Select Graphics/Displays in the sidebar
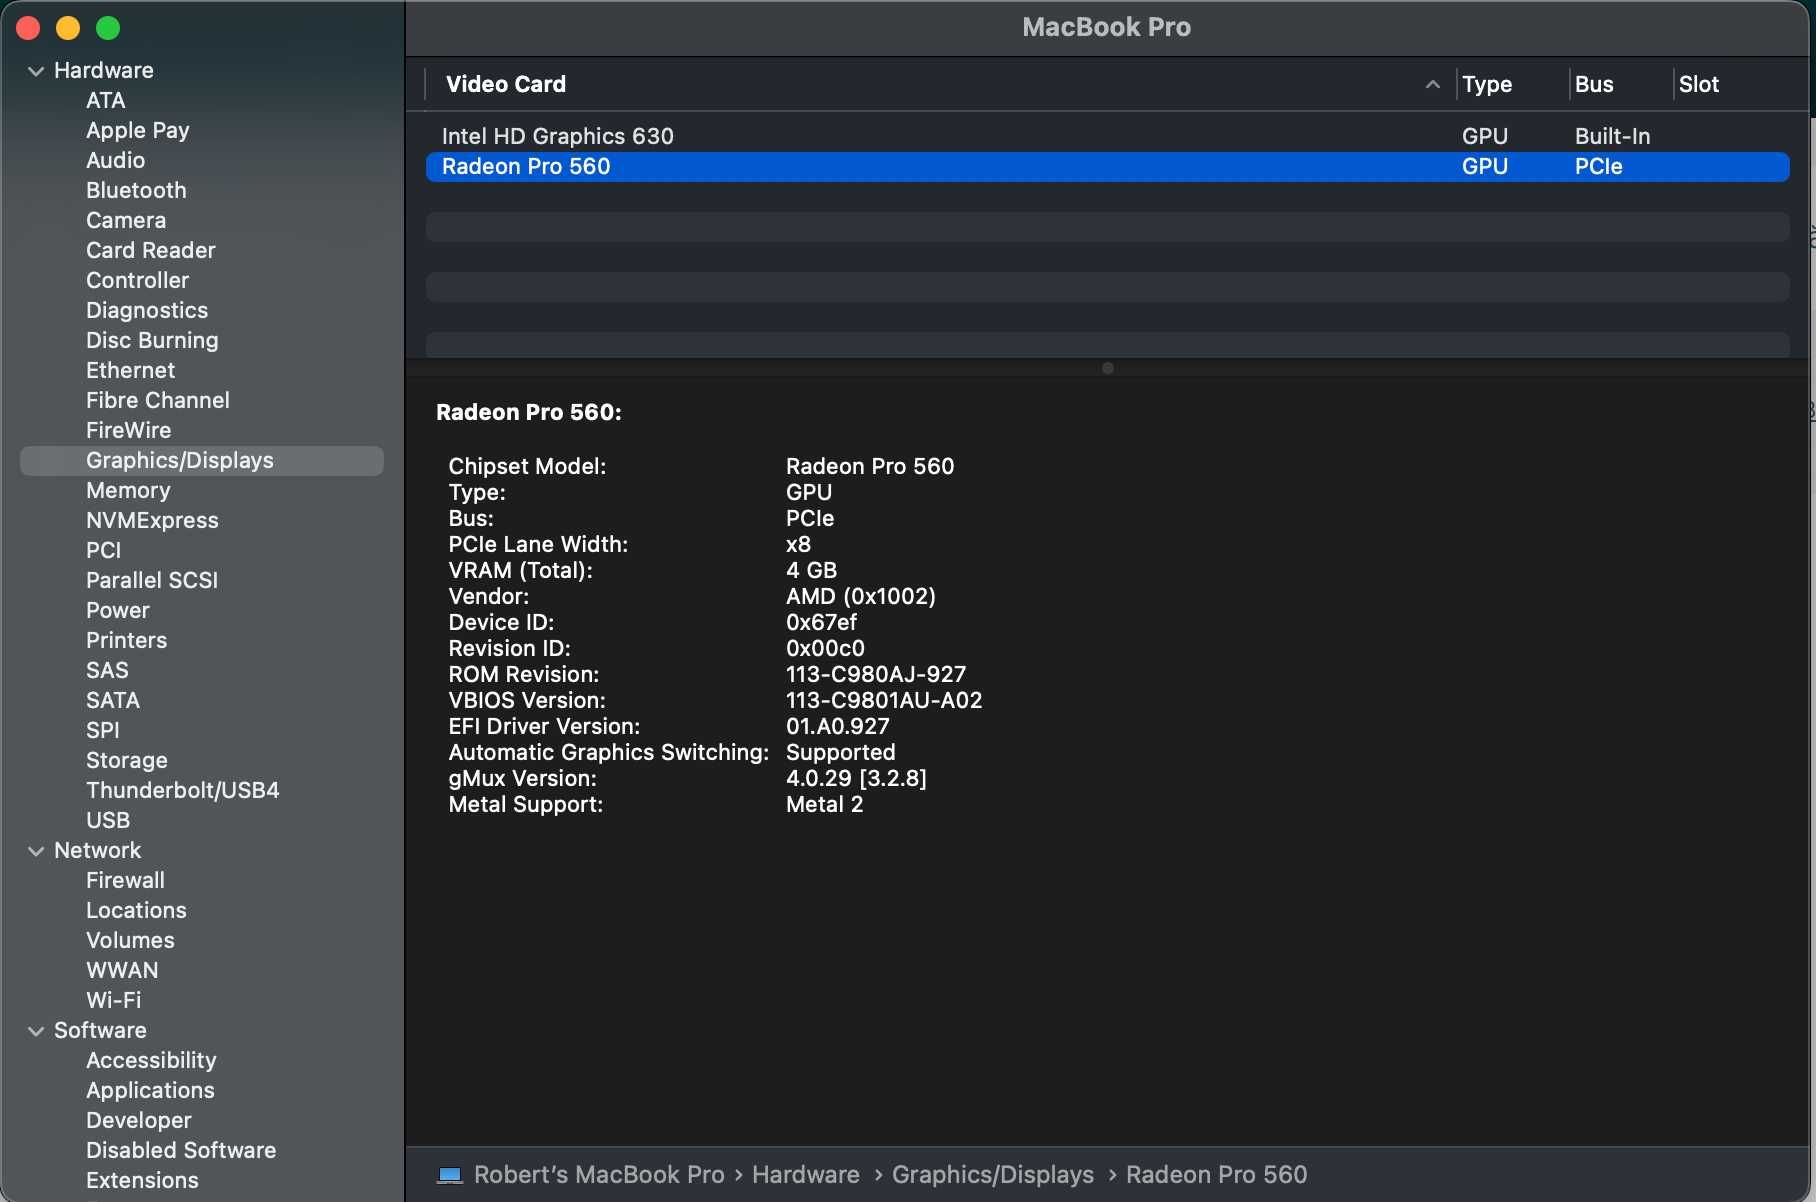 pos(201,461)
